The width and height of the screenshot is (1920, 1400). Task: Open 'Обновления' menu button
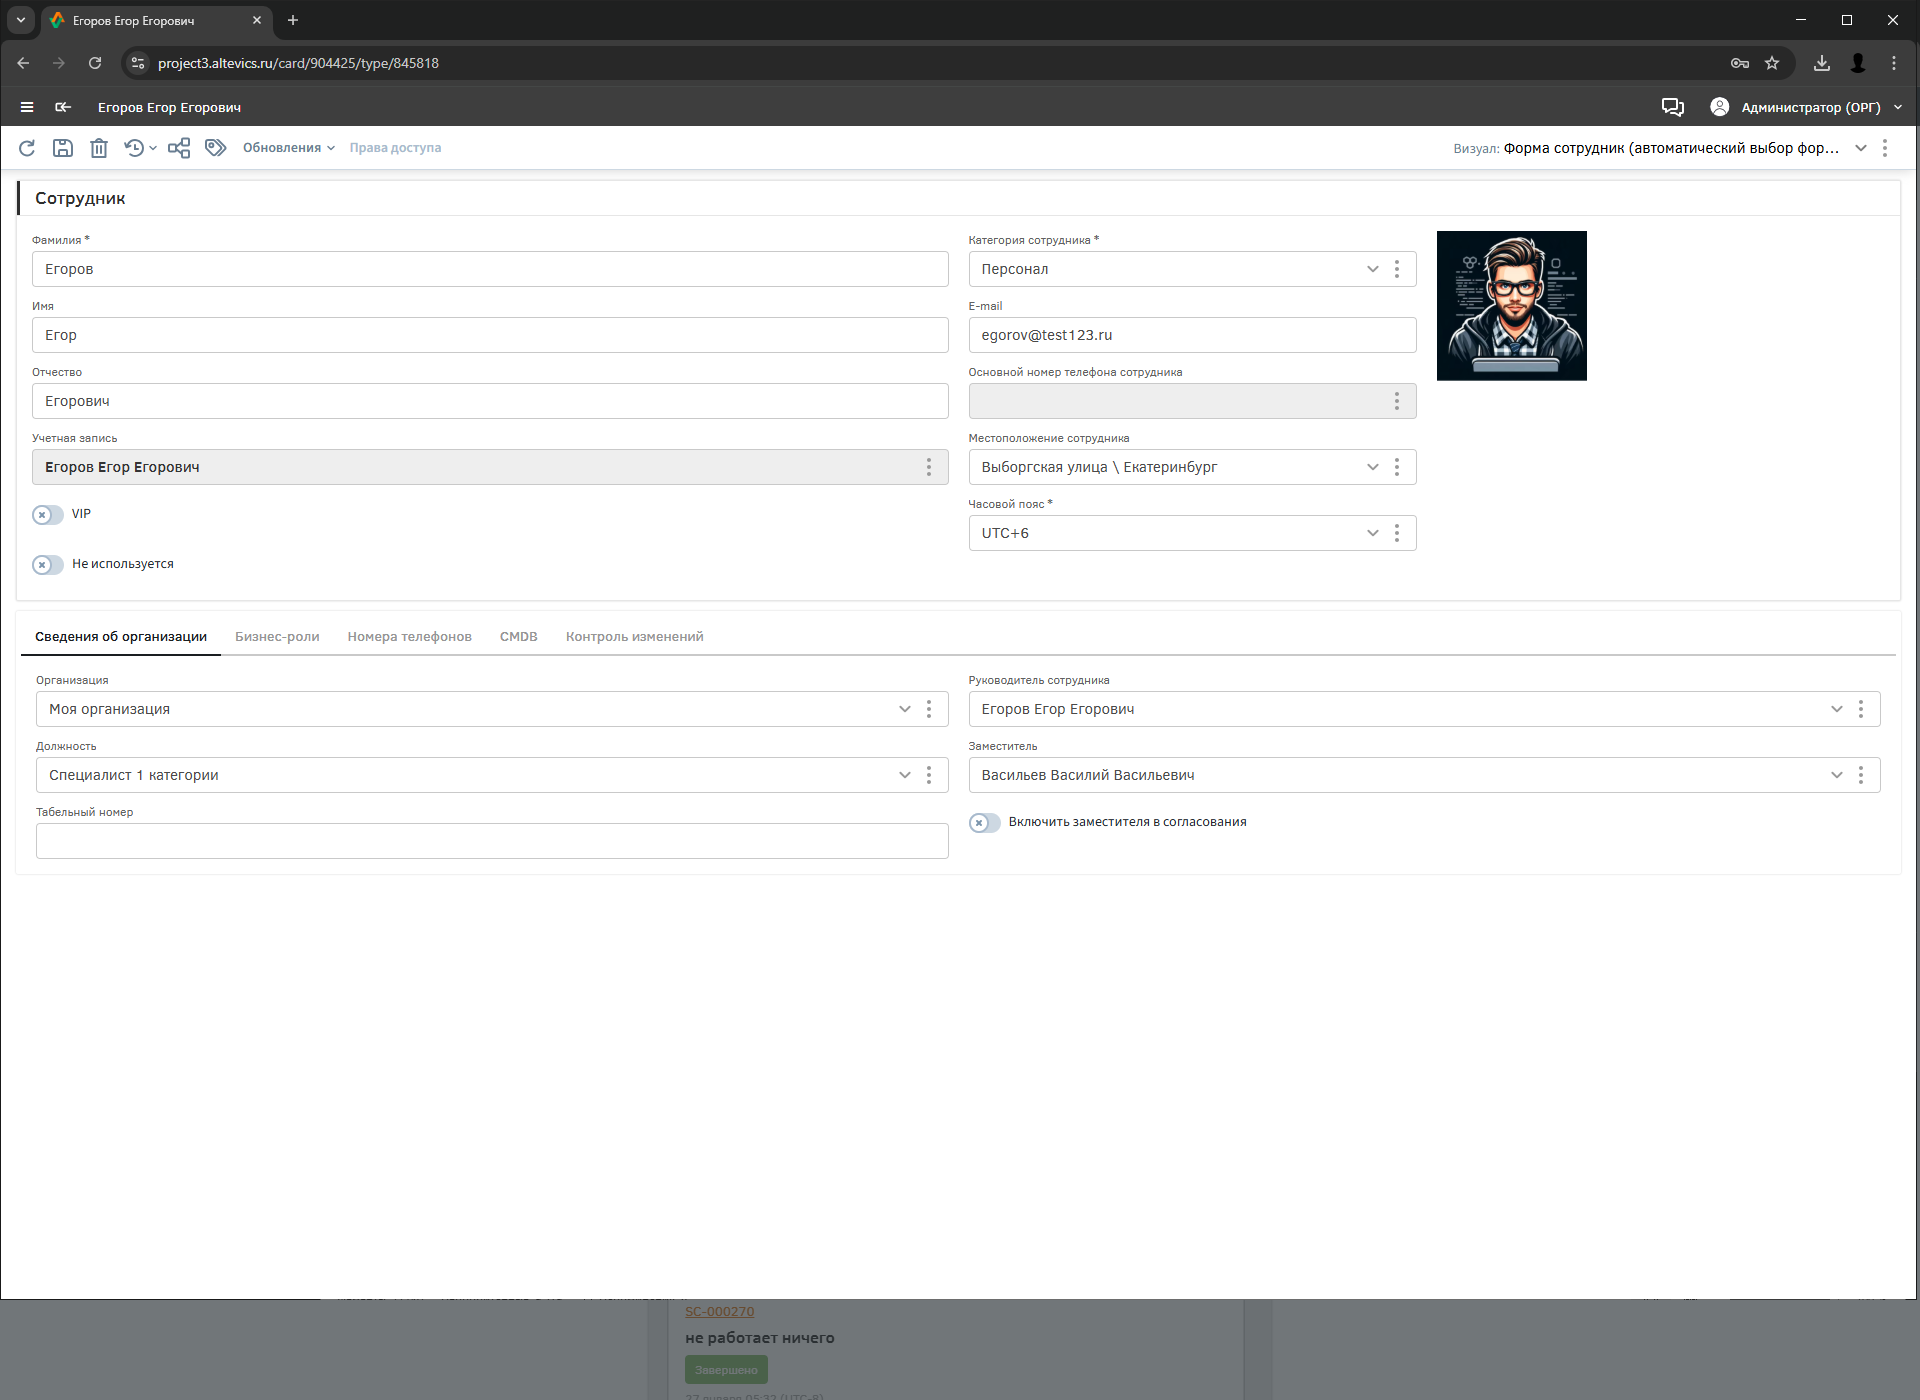288,148
